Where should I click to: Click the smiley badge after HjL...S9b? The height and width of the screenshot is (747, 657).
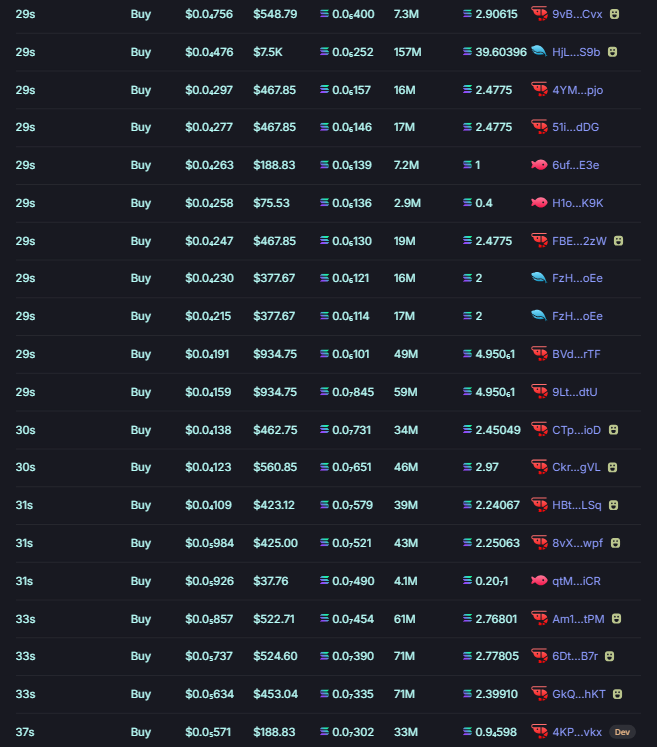[x=613, y=51]
